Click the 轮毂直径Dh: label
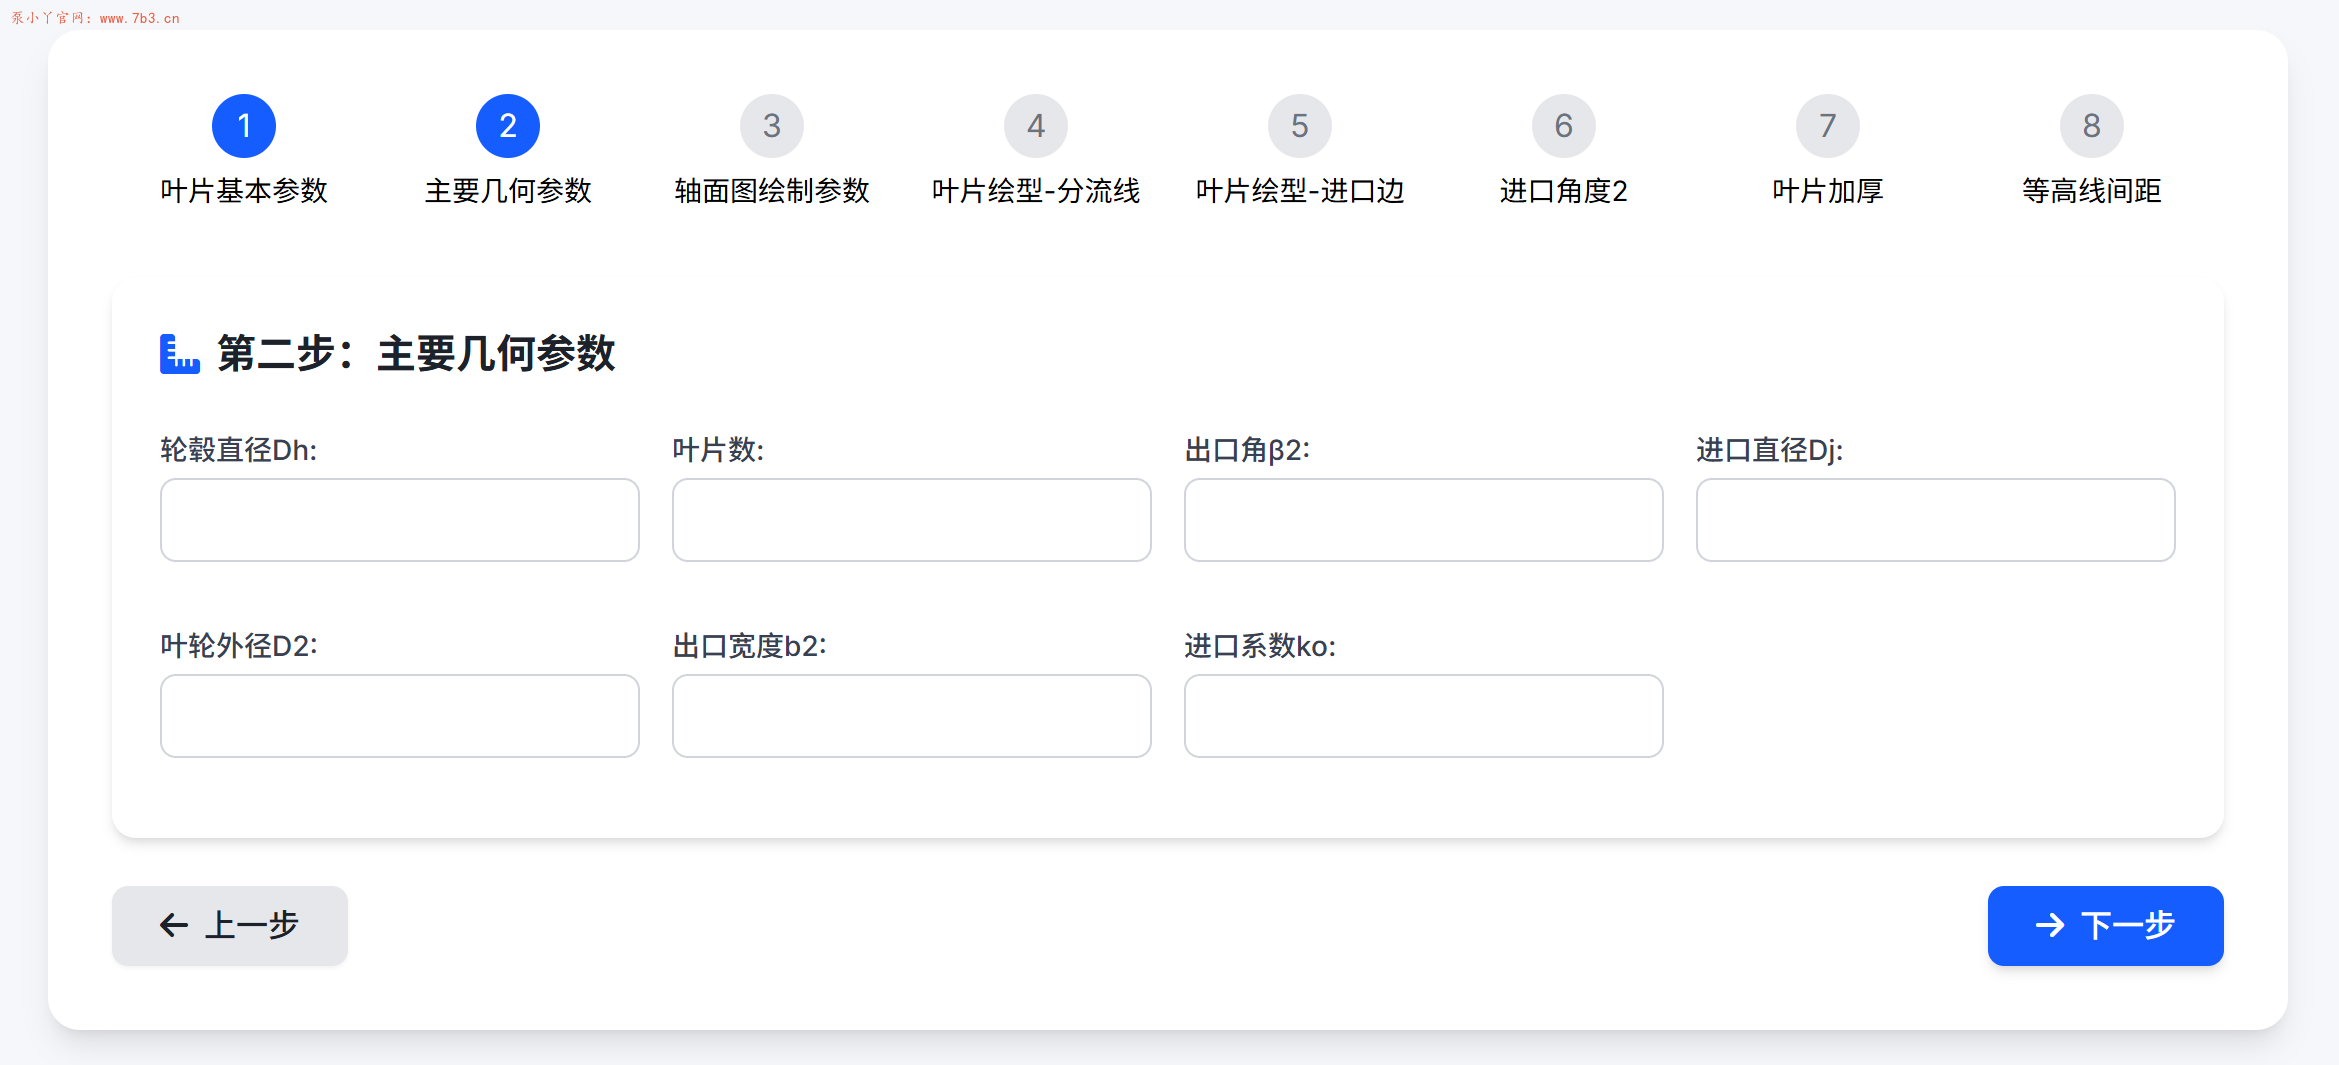This screenshot has width=2339, height=1065. click(x=239, y=450)
